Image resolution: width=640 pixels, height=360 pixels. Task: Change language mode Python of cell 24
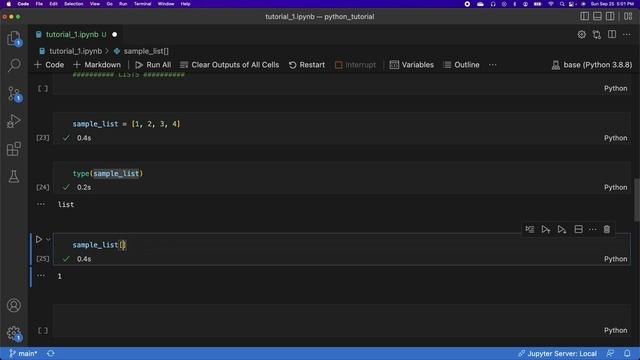tap(616, 187)
